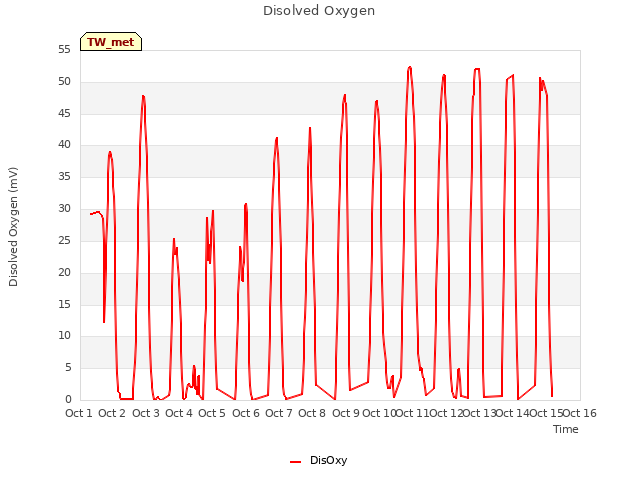
Task: Click the 40 y-axis tick label
Action: tap(64, 144)
